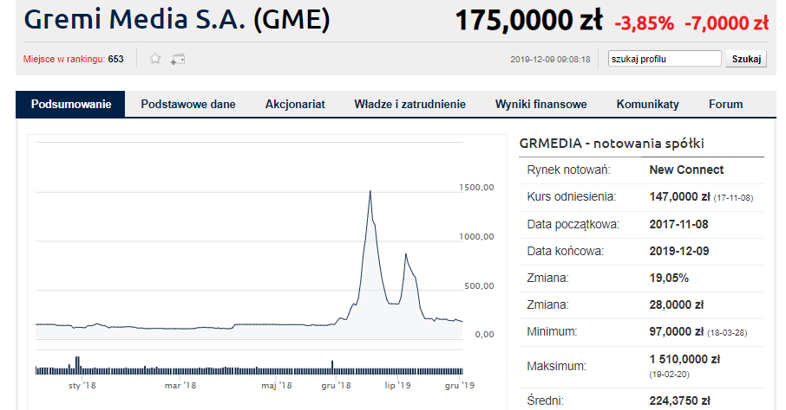The image size is (786, 410).
Task: Select the Średni value 224,3750 zł
Action: (680, 400)
